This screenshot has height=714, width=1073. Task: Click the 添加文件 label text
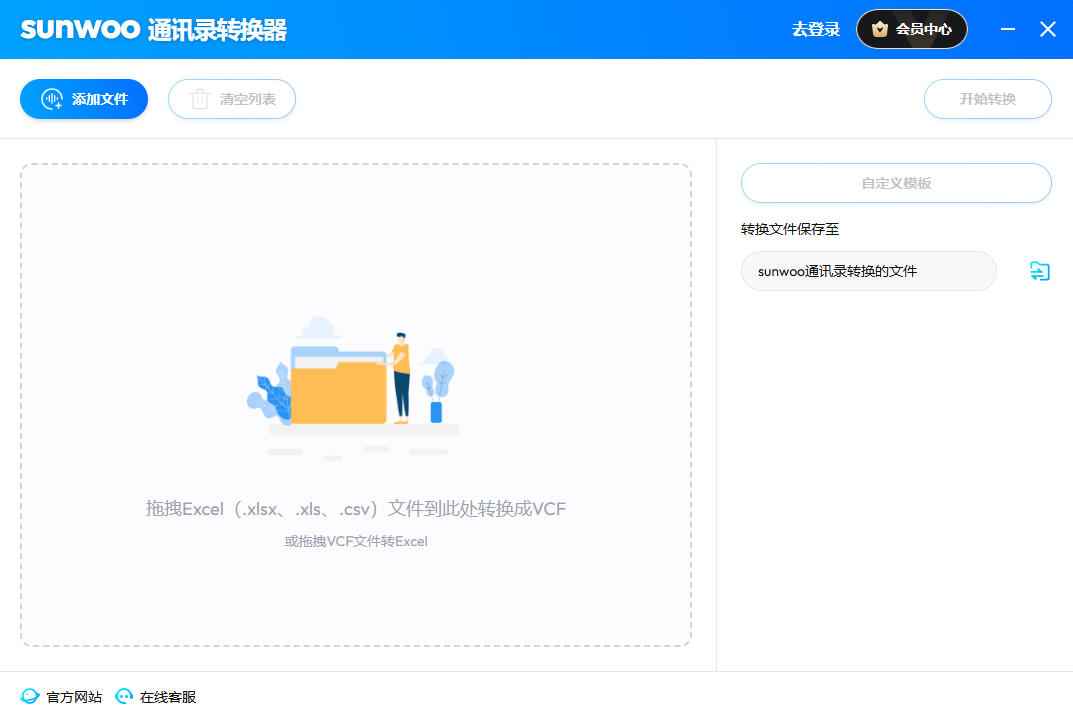click(x=100, y=99)
